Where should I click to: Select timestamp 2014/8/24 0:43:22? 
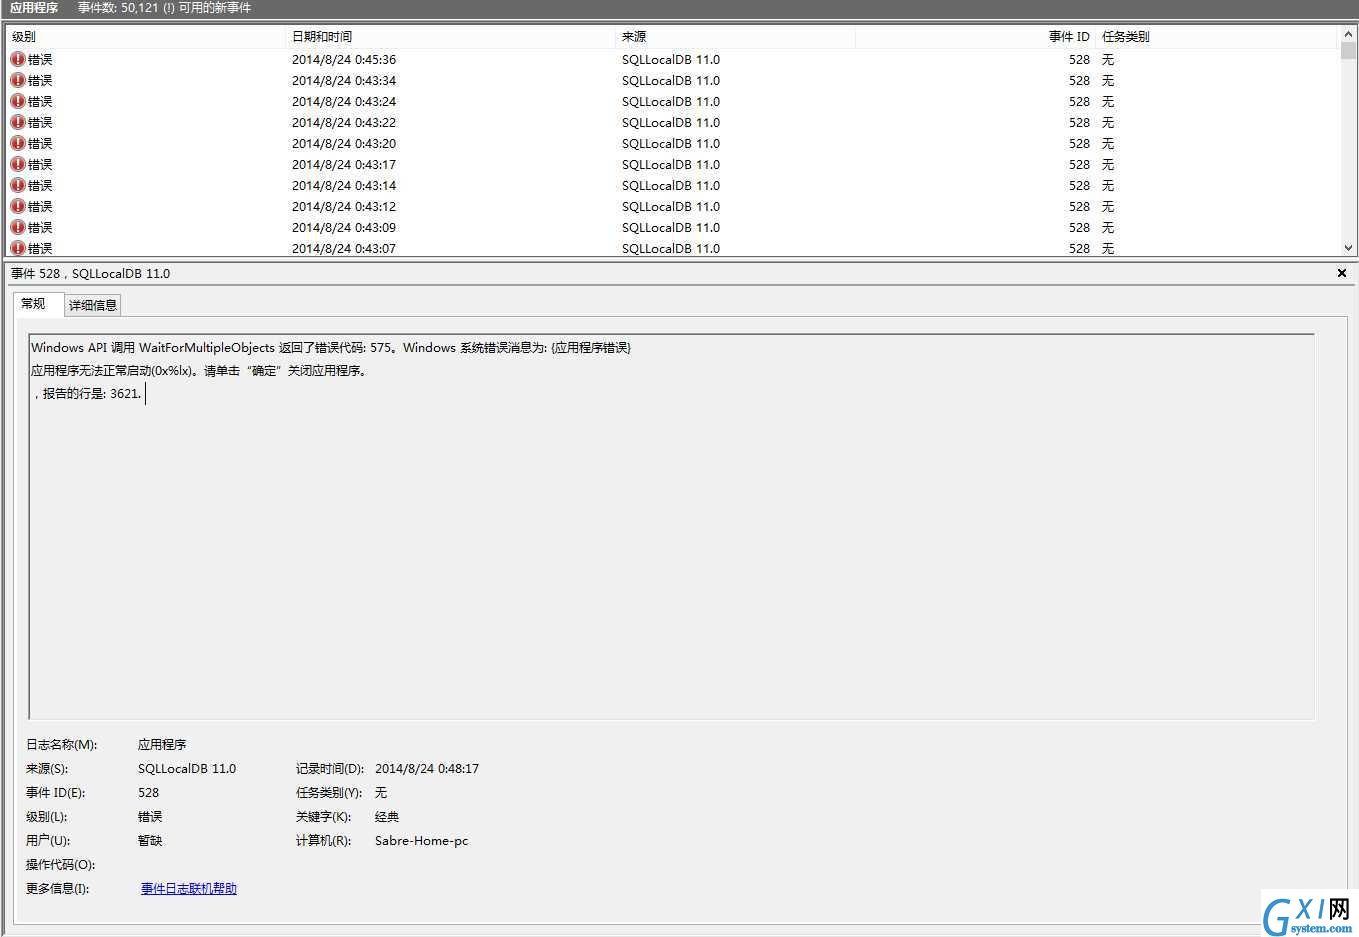(344, 122)
